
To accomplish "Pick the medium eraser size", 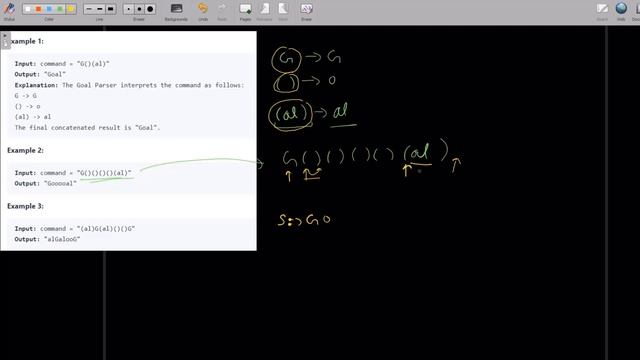I will coord(139,9).
